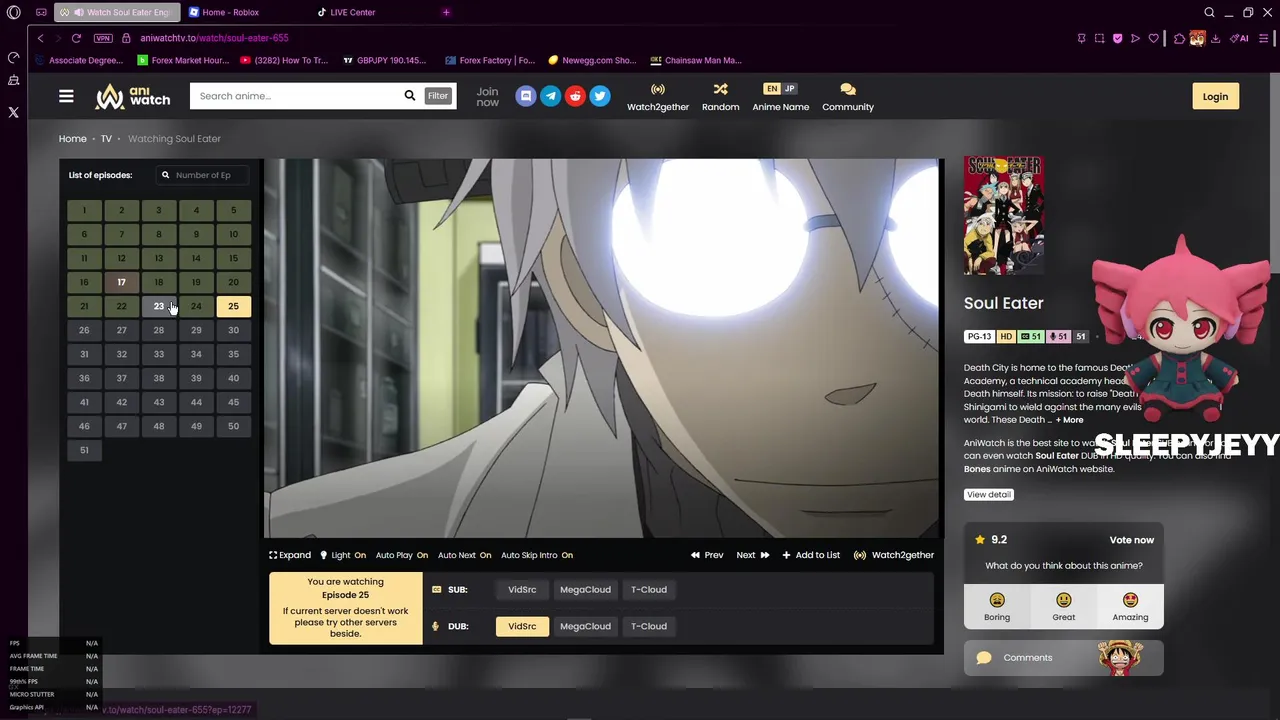Click the Home breadcrumb link

(72, 139)
